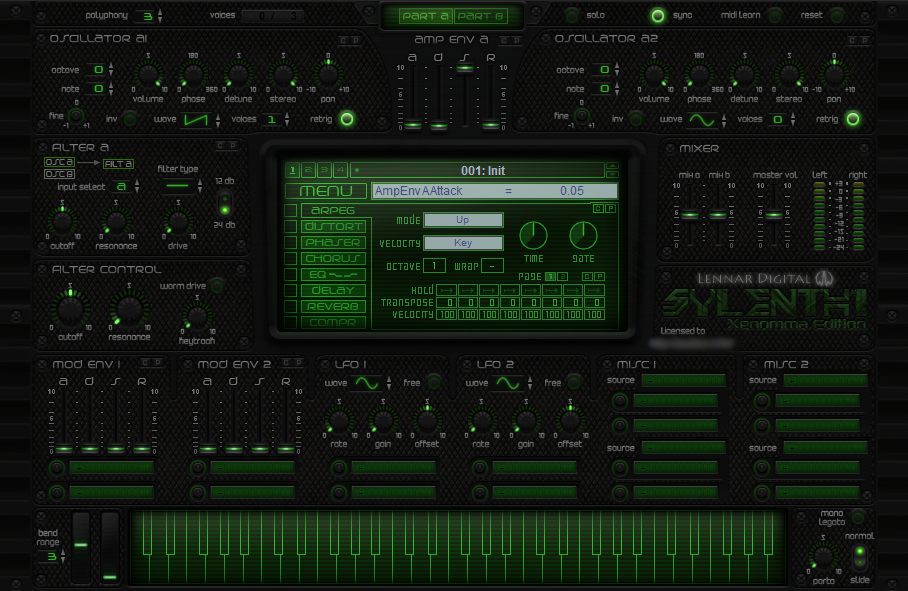908x591 pixels.
Task: Click arpeggiator page 2 button
Action: [562, 277]
